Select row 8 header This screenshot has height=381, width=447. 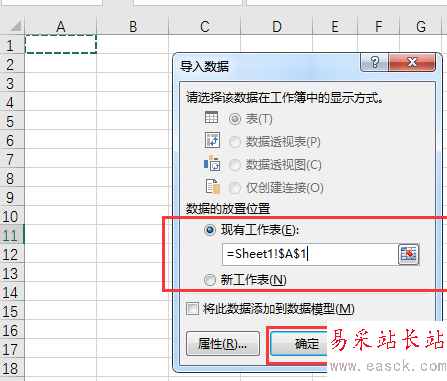12,177
